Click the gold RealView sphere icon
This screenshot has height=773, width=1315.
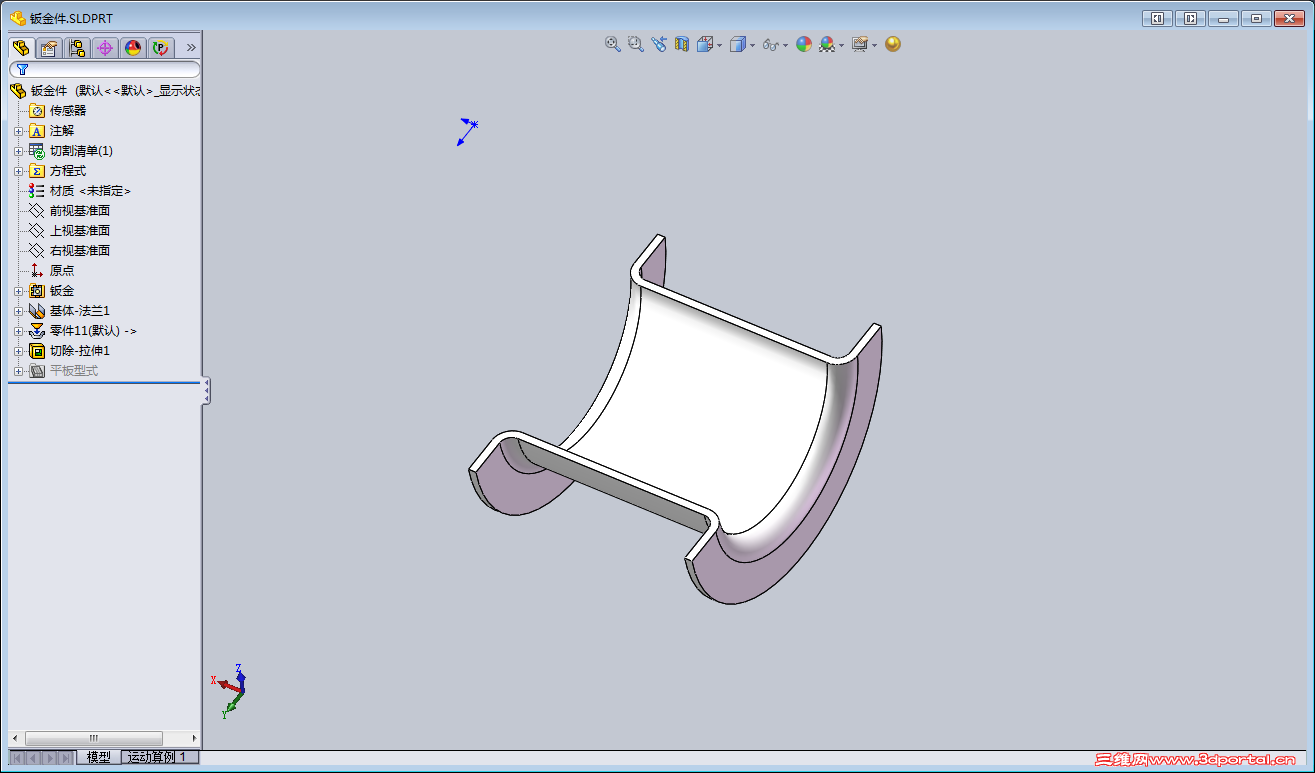[x=893, y=44]
